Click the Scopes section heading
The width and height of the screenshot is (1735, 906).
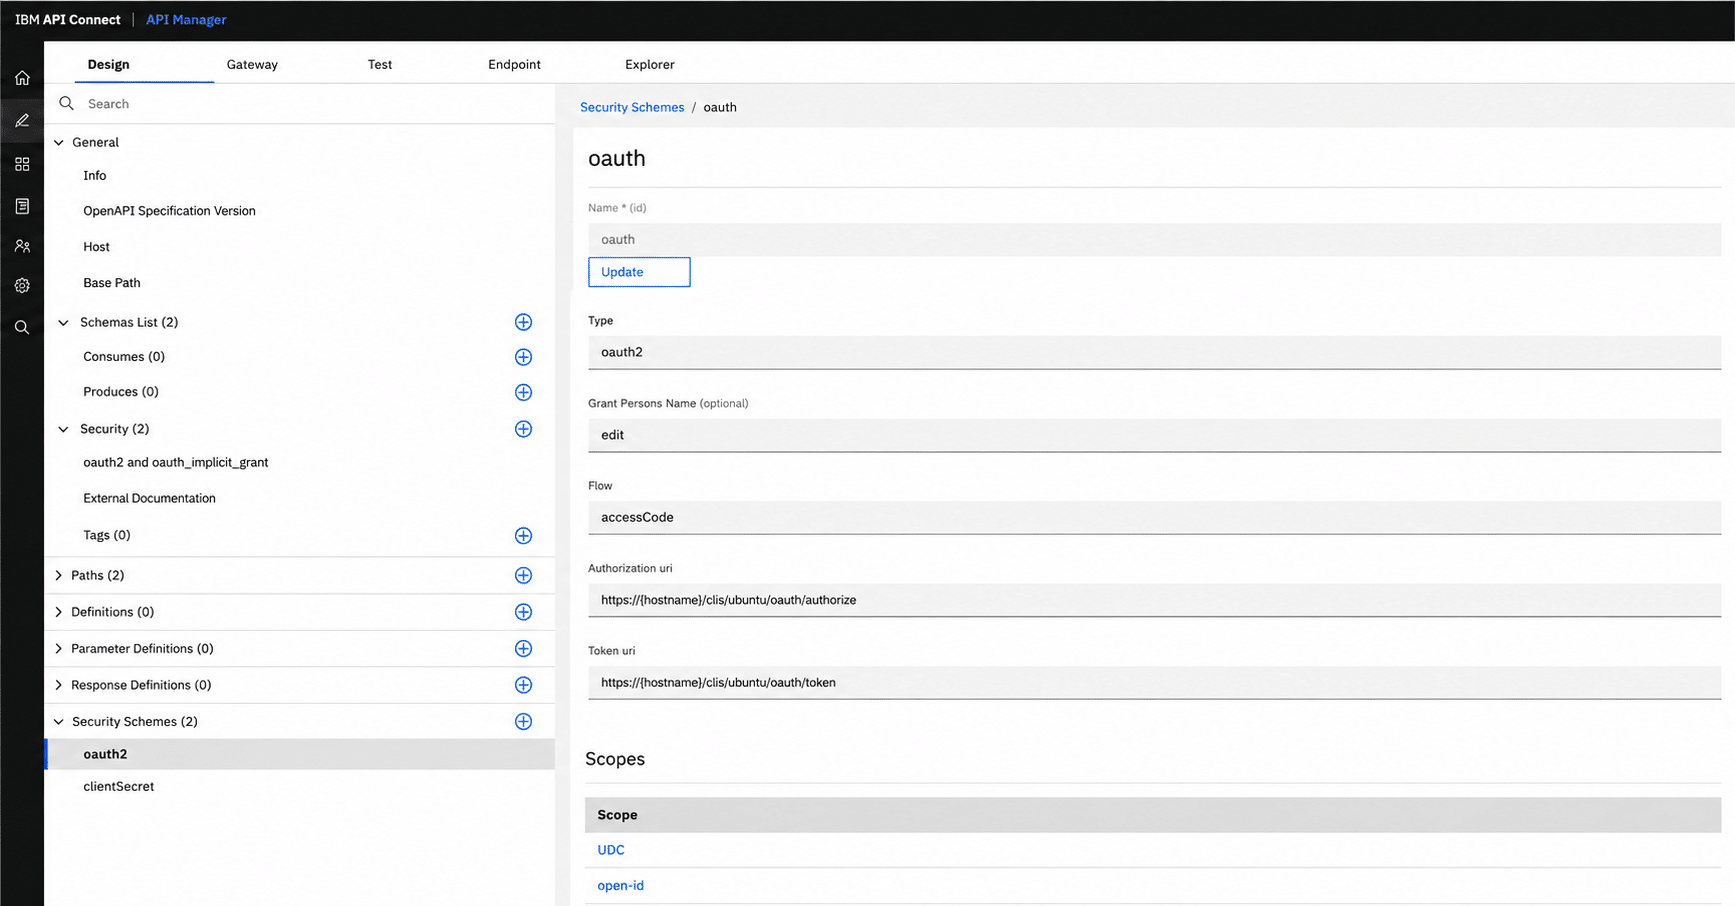(615, 759)
